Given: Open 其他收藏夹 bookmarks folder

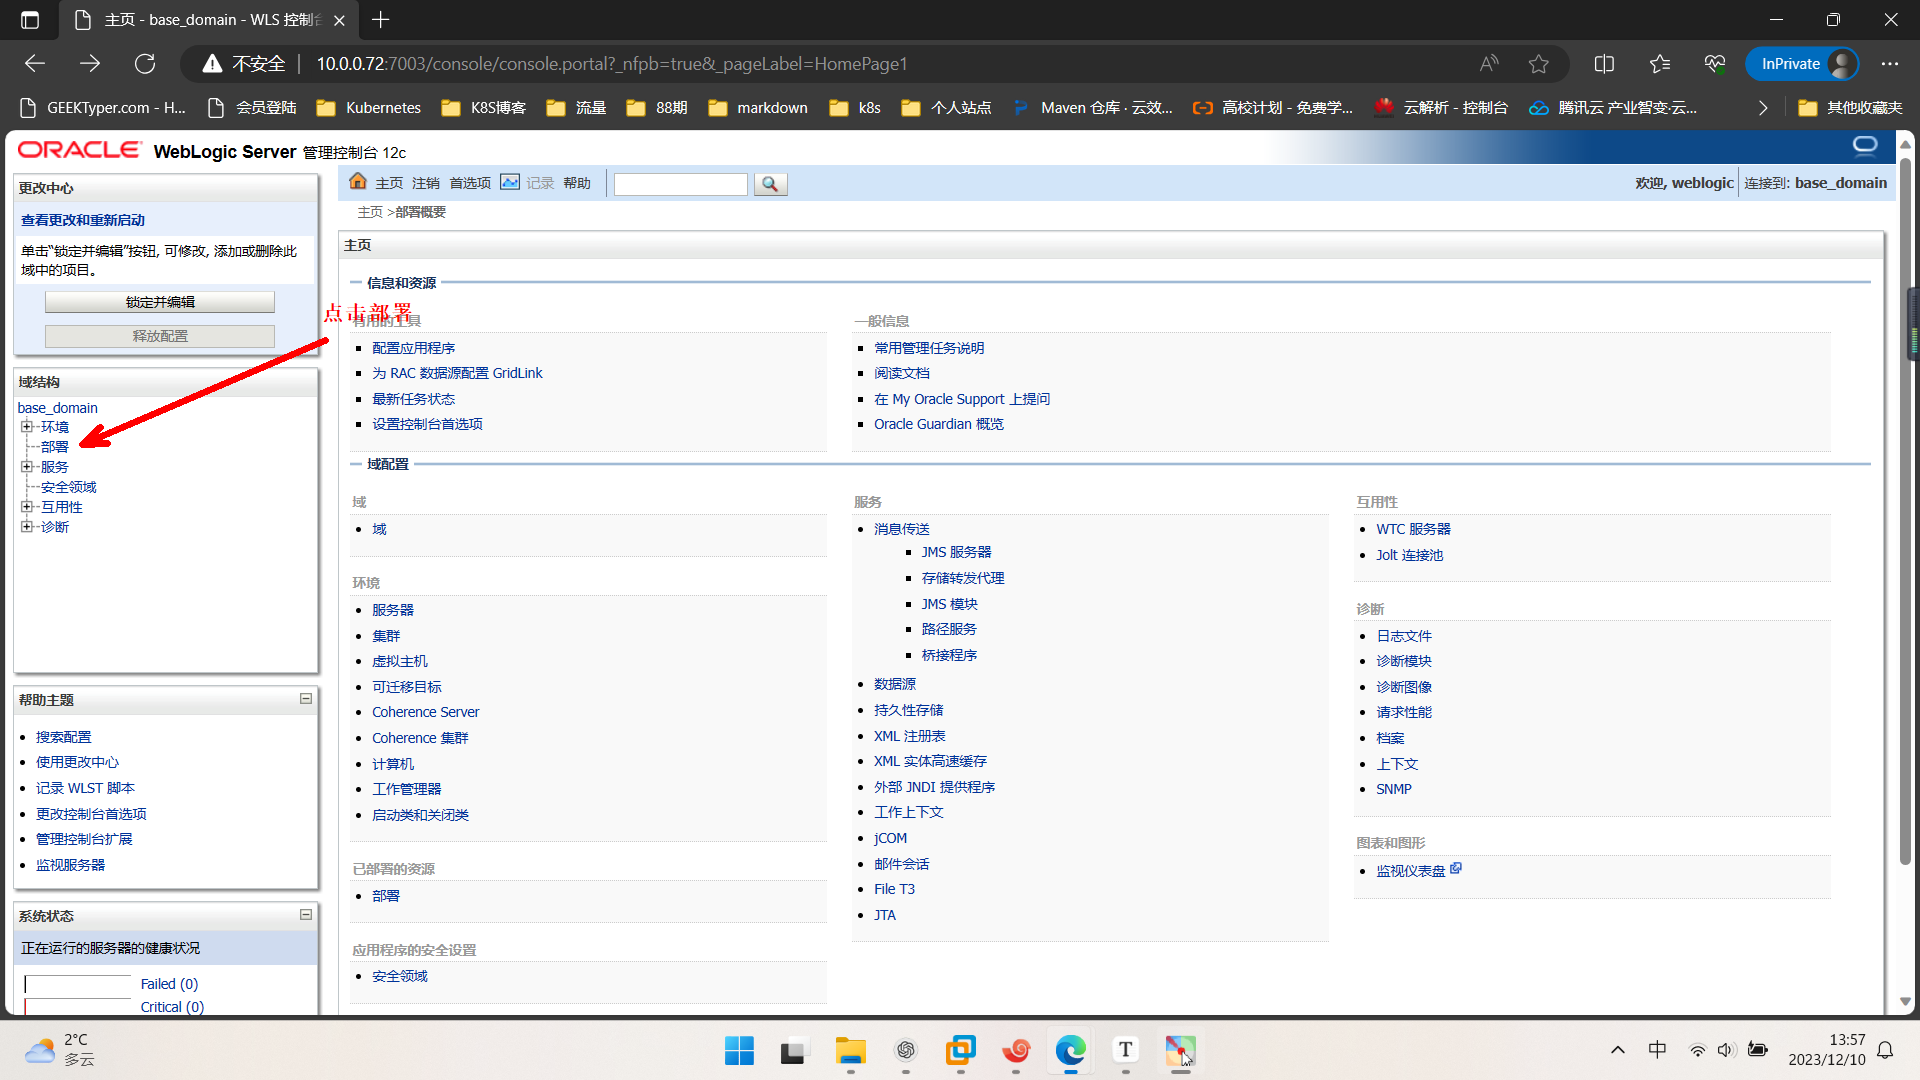Looking at the screenshot, I should 1850,108.
